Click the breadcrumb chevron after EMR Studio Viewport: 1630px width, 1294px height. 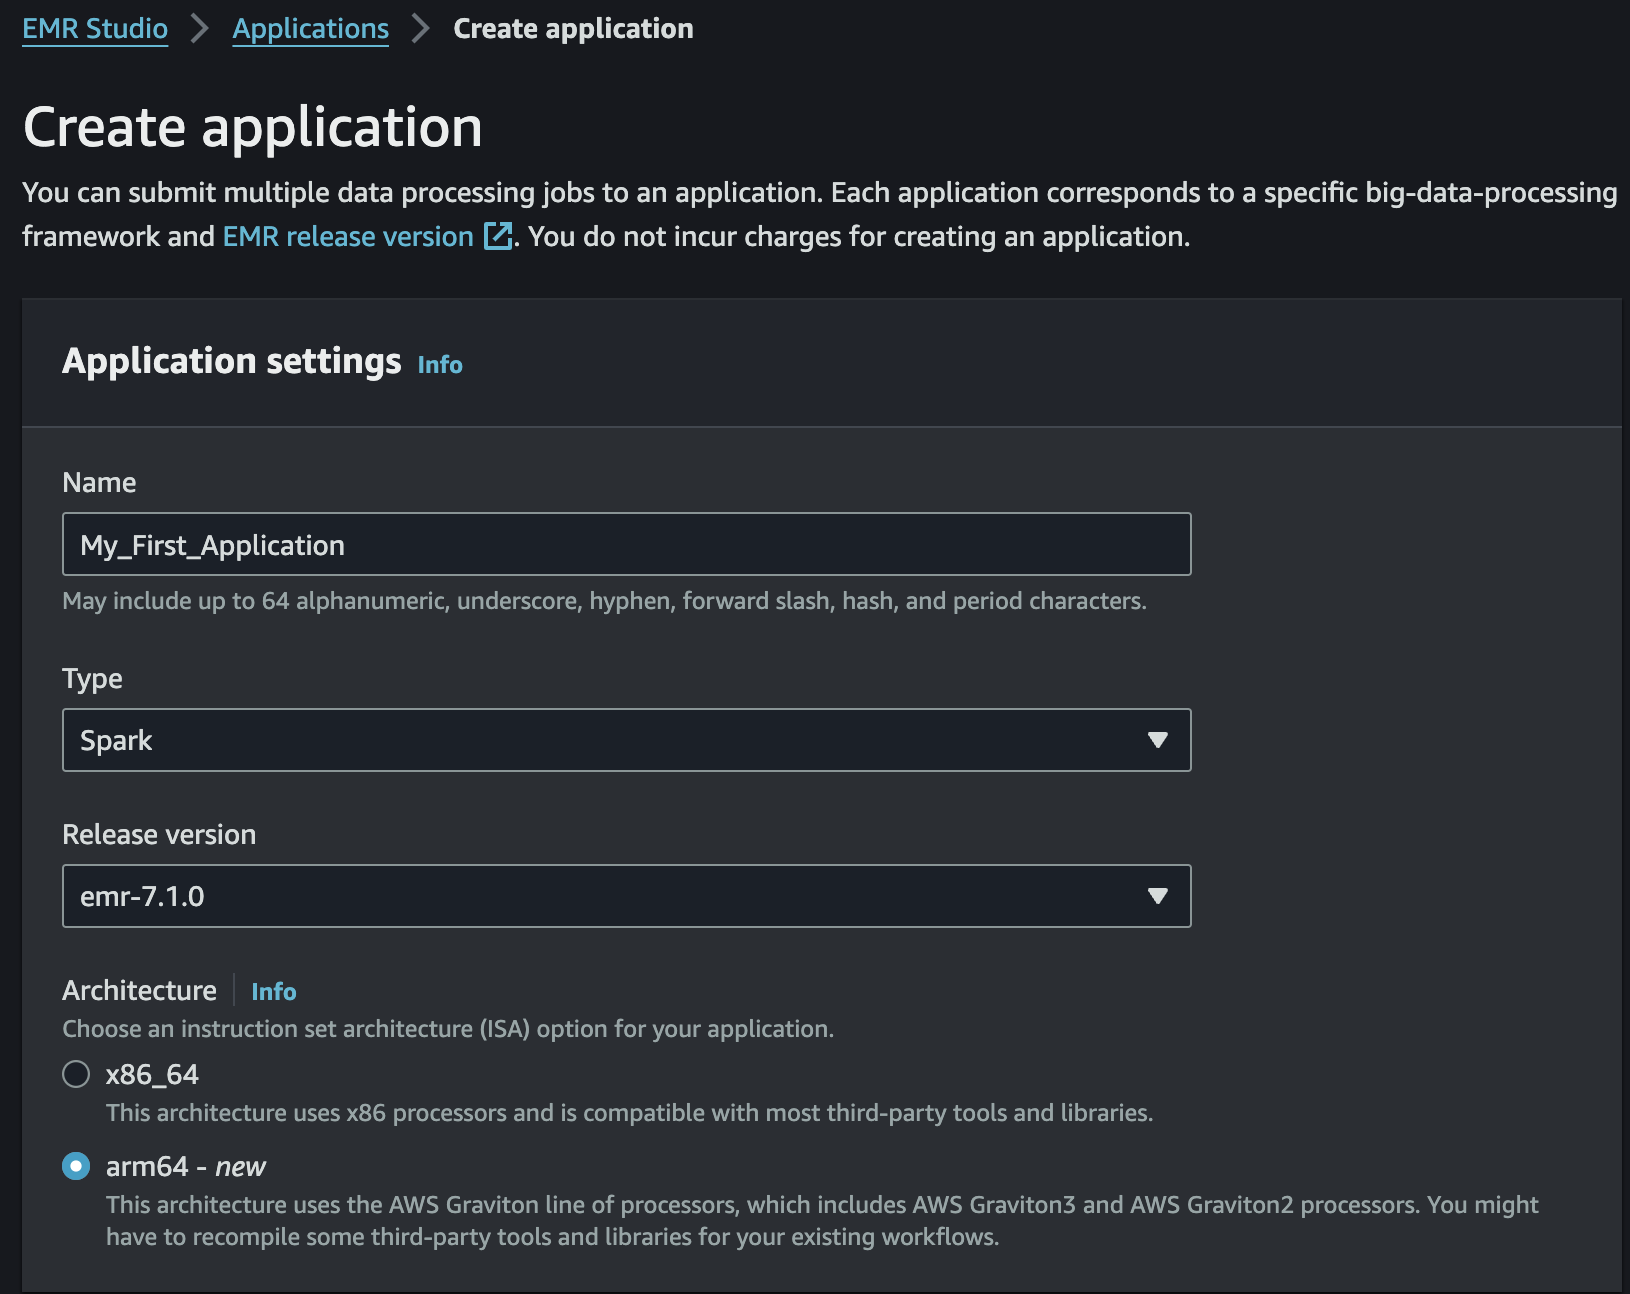[x=200, y=29]
